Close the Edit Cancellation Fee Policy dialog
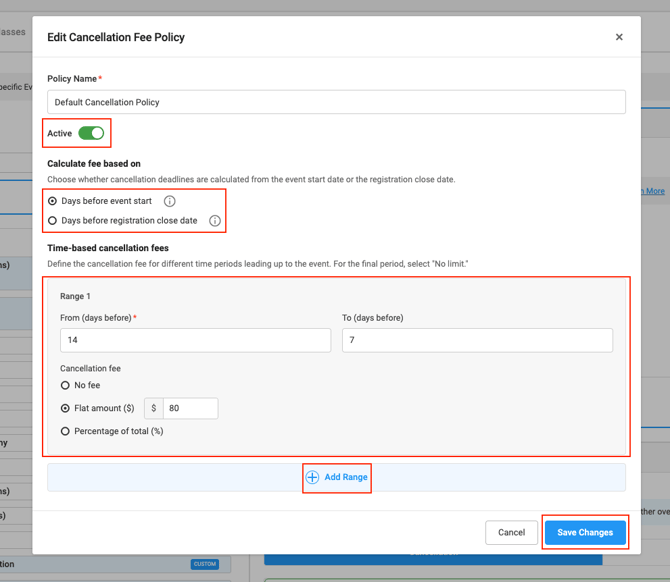 [619, 37]
